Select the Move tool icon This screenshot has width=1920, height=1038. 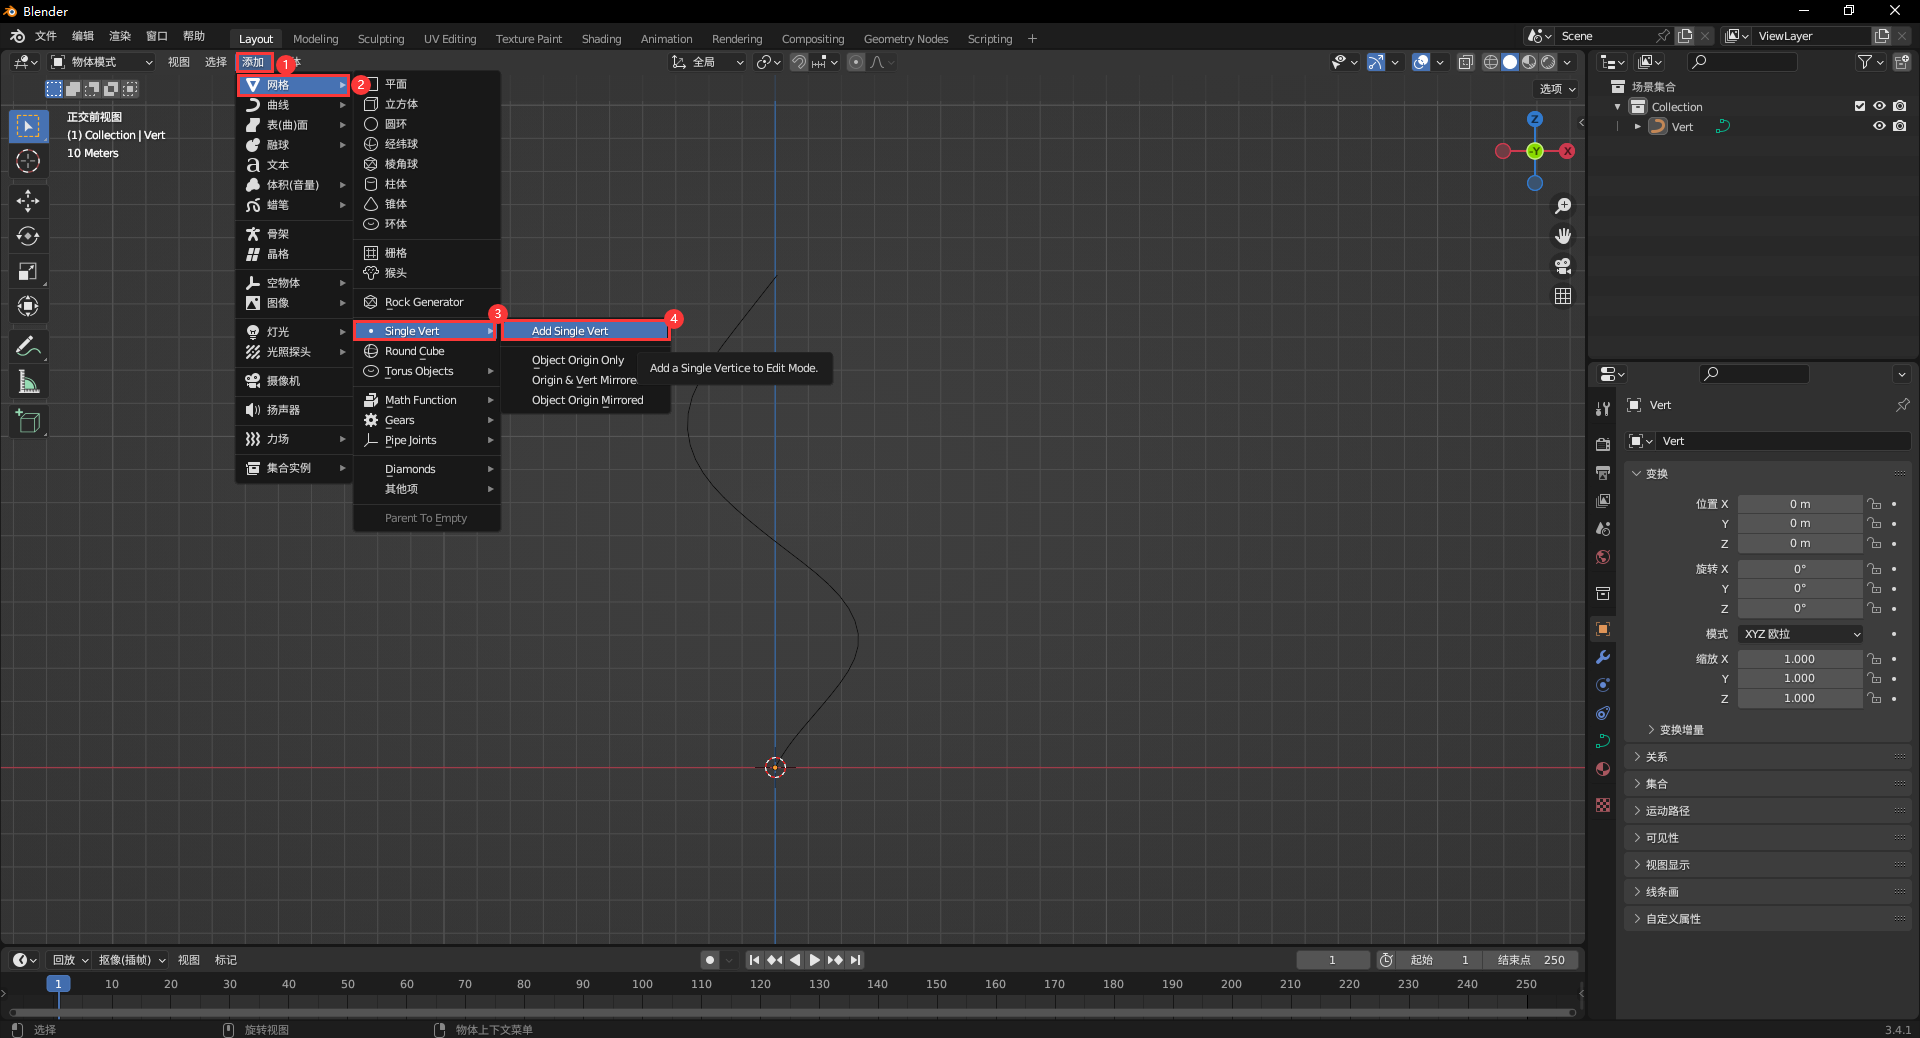click(x=28, y=201)
